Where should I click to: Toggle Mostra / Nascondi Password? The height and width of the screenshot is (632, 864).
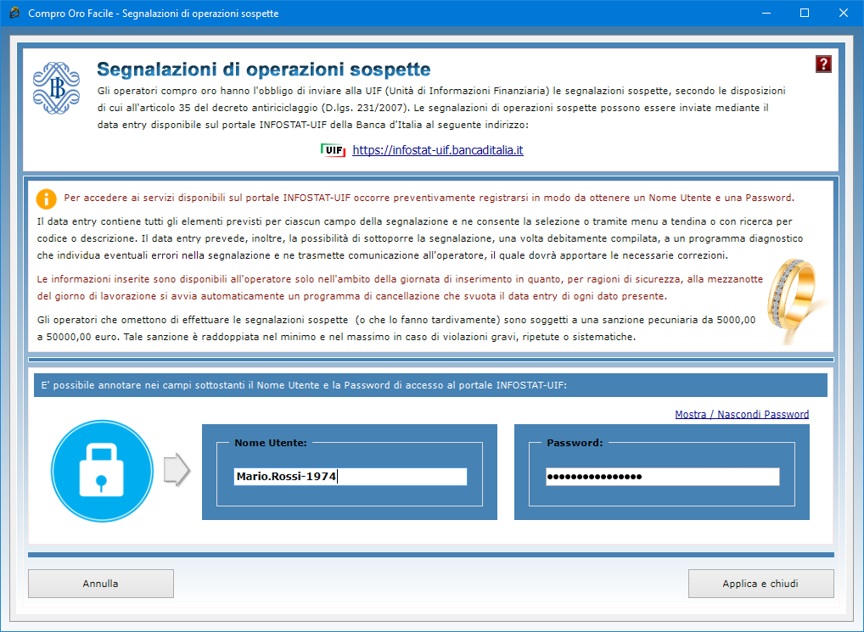(741, 414)
